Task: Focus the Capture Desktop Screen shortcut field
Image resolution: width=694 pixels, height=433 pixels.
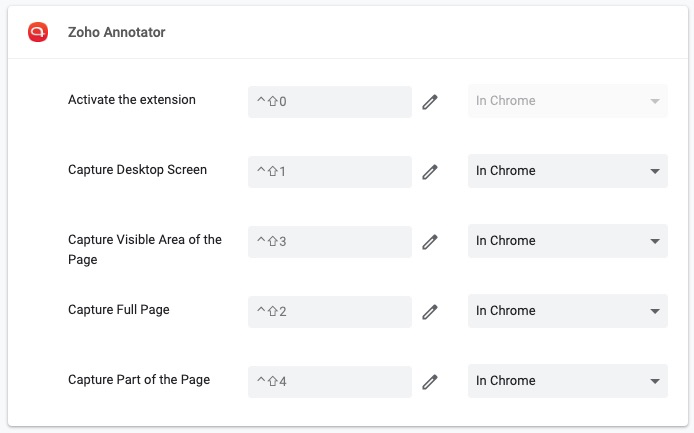Action: (x=329, y=171)
